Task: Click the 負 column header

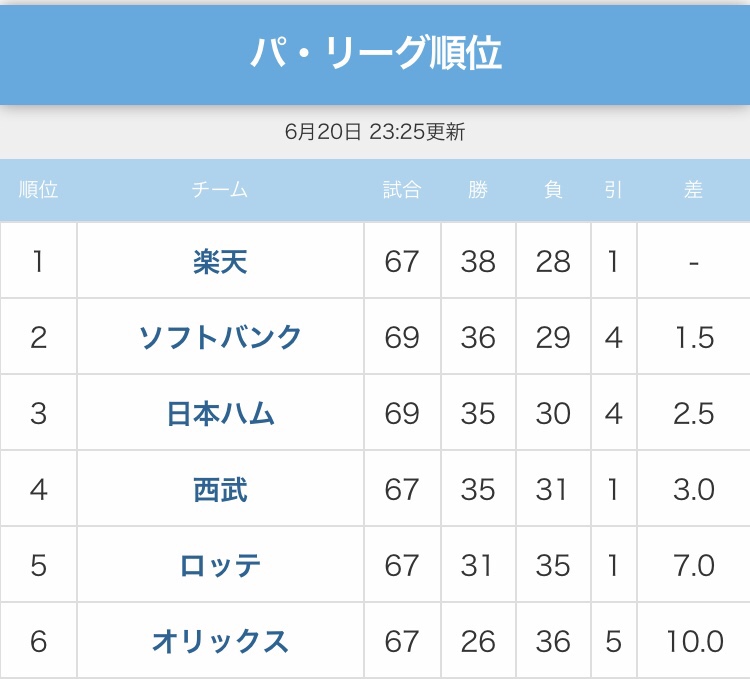Action: click(553, 190)
